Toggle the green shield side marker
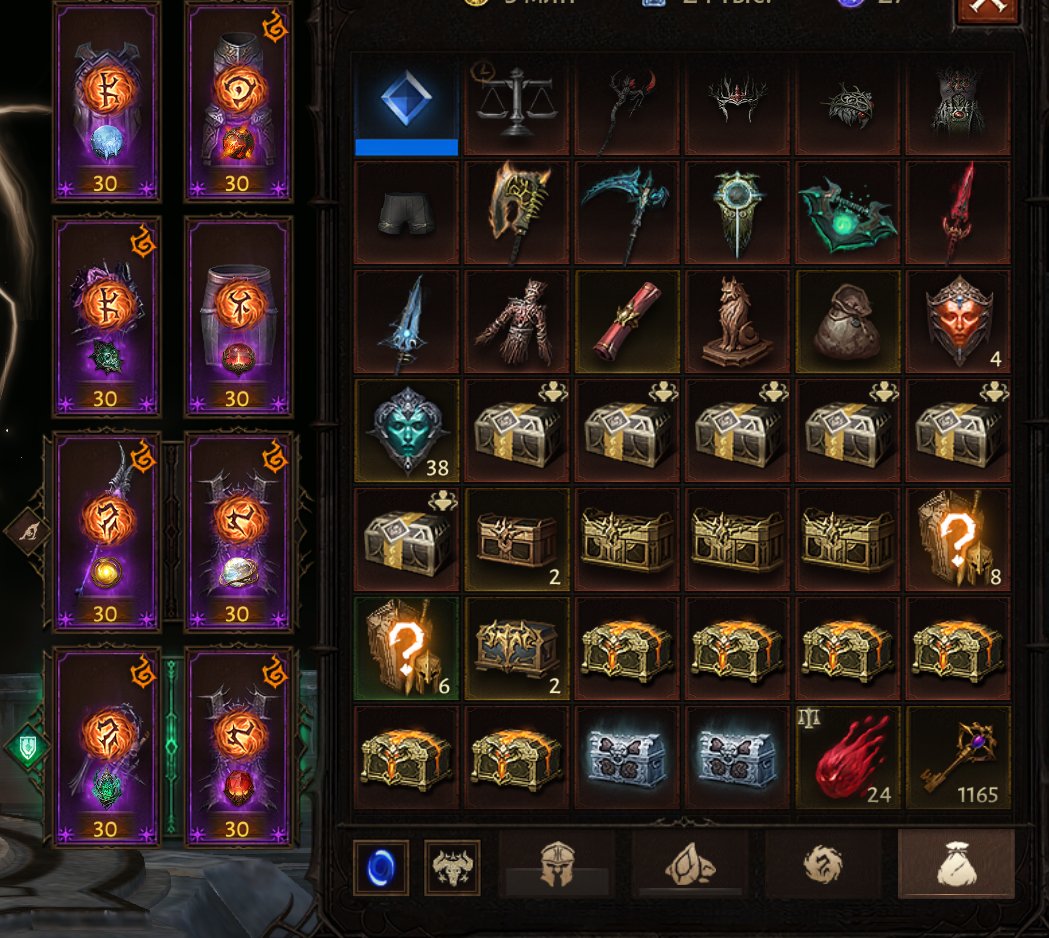 point(27,747)
